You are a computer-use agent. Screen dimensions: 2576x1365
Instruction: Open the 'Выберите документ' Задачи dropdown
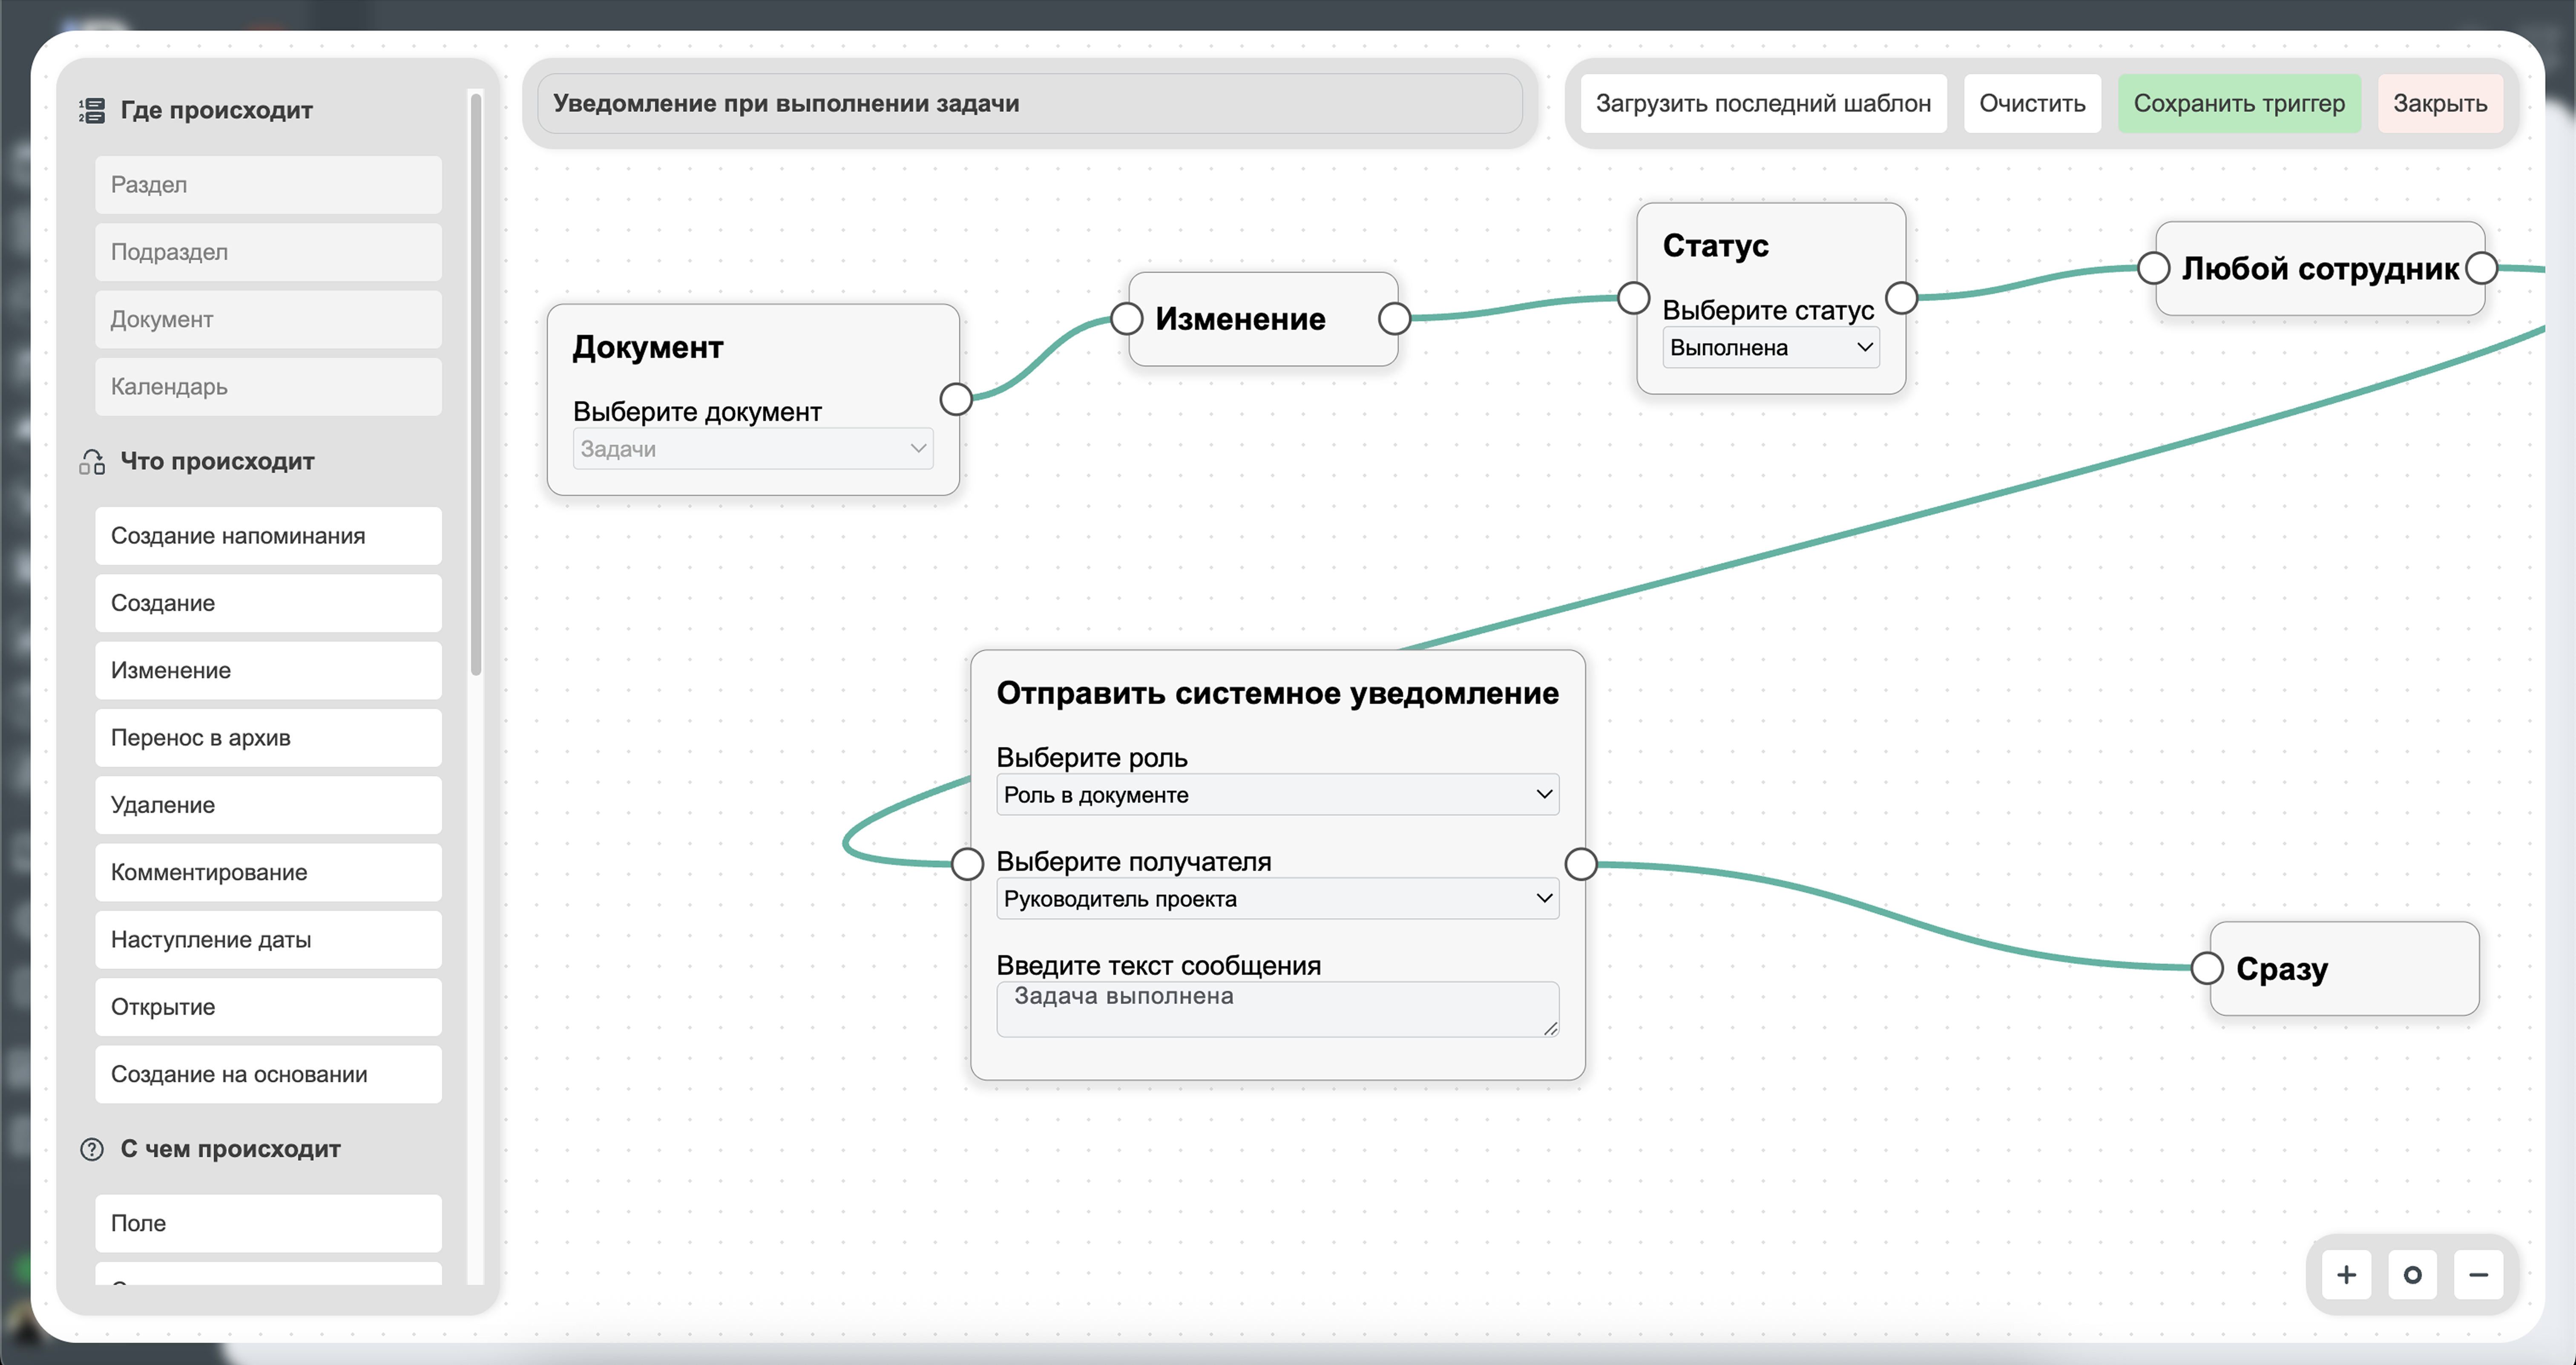click(x=753, y=449)
